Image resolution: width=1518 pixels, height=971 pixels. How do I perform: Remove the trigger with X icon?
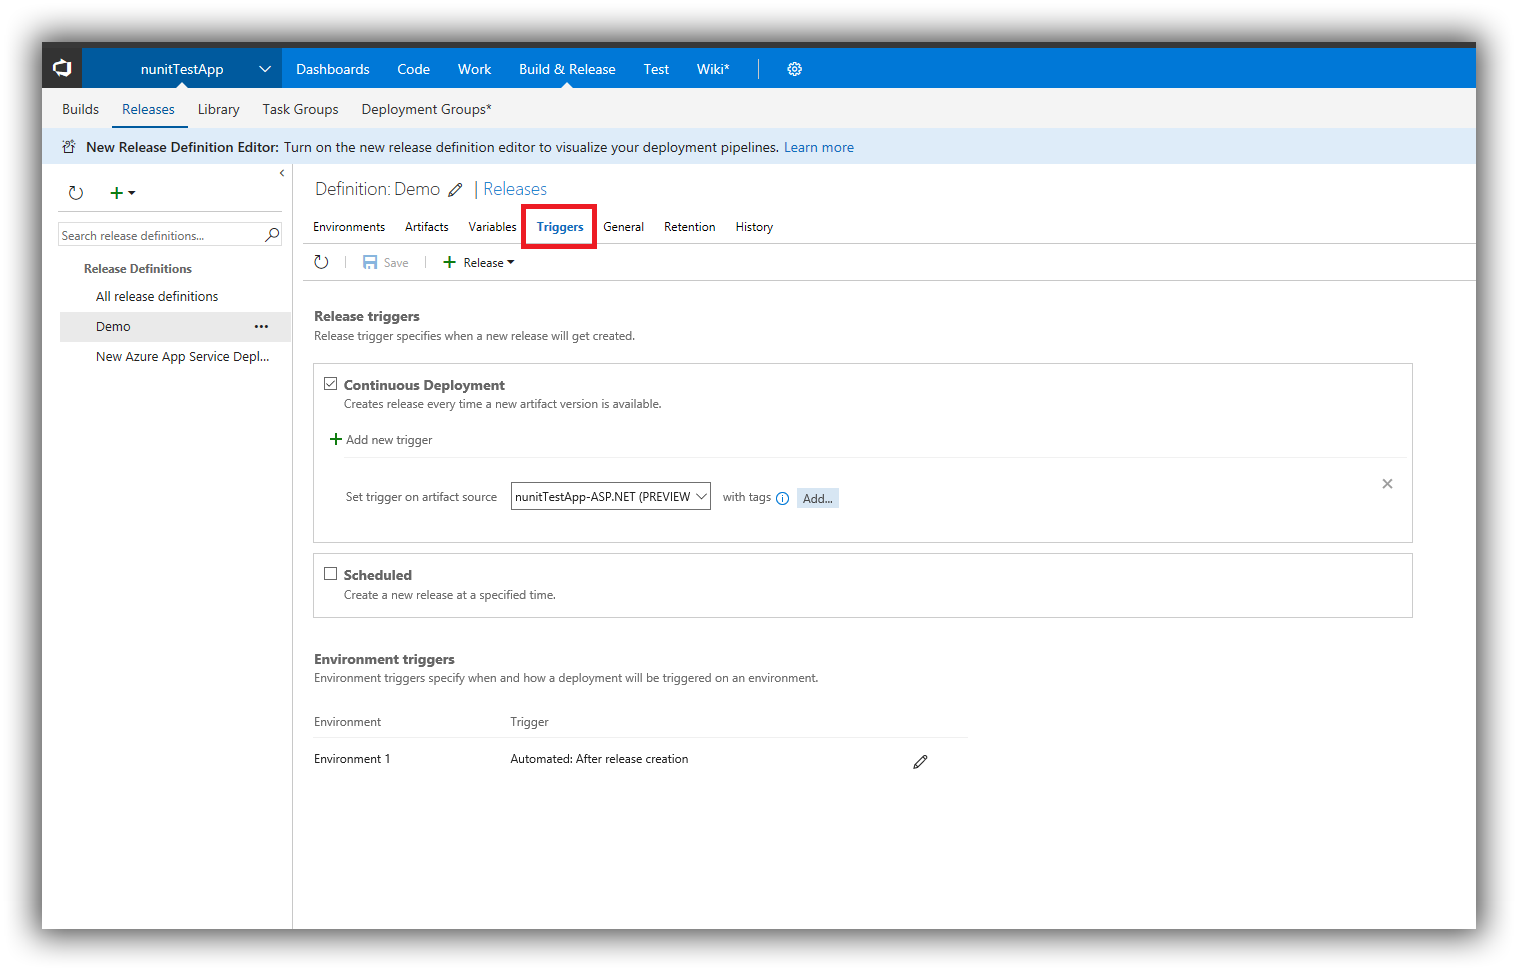pos(1387,484)
